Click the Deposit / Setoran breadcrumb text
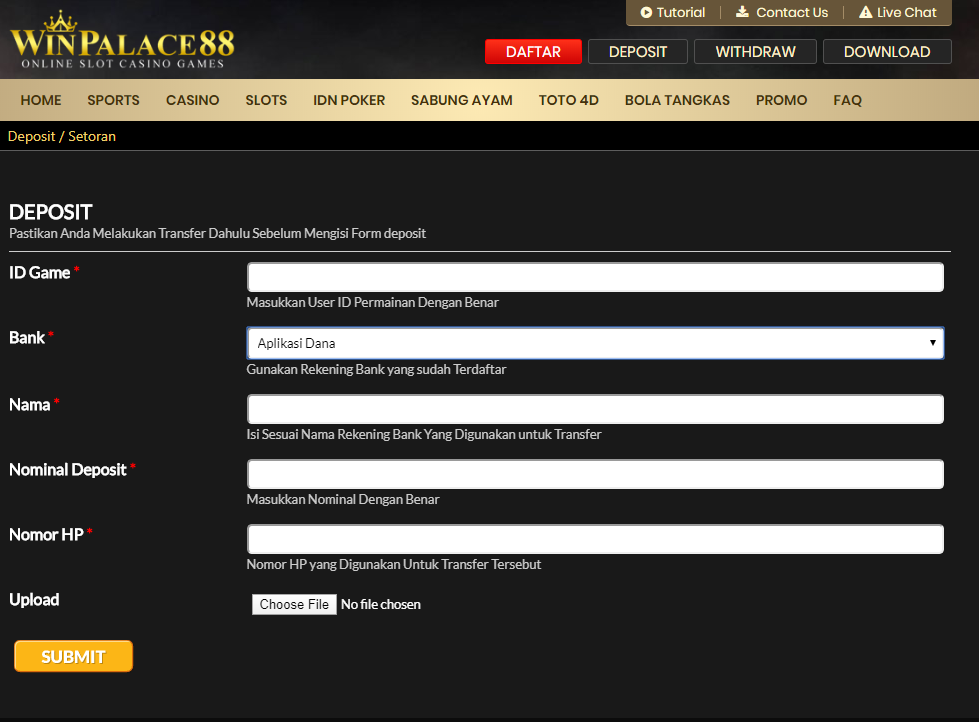 62,136
